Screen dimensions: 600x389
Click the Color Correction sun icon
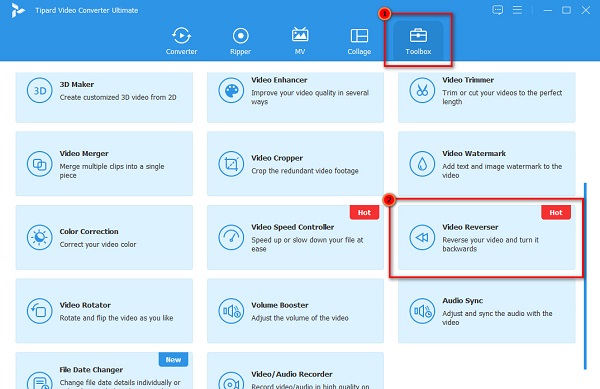39,237
